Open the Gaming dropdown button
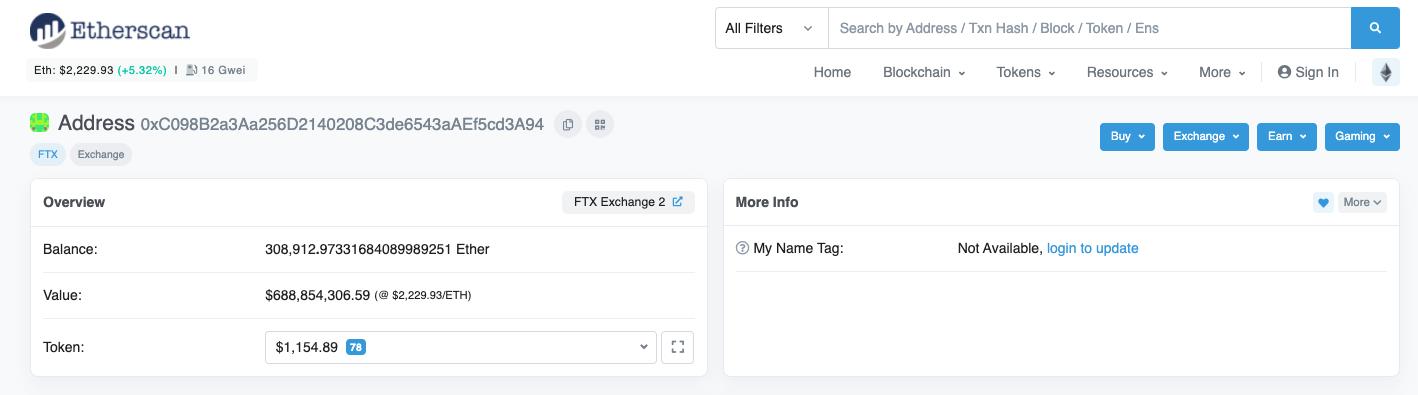Viewport: 1418px width, 395px height. click(x=1362, y=136)
